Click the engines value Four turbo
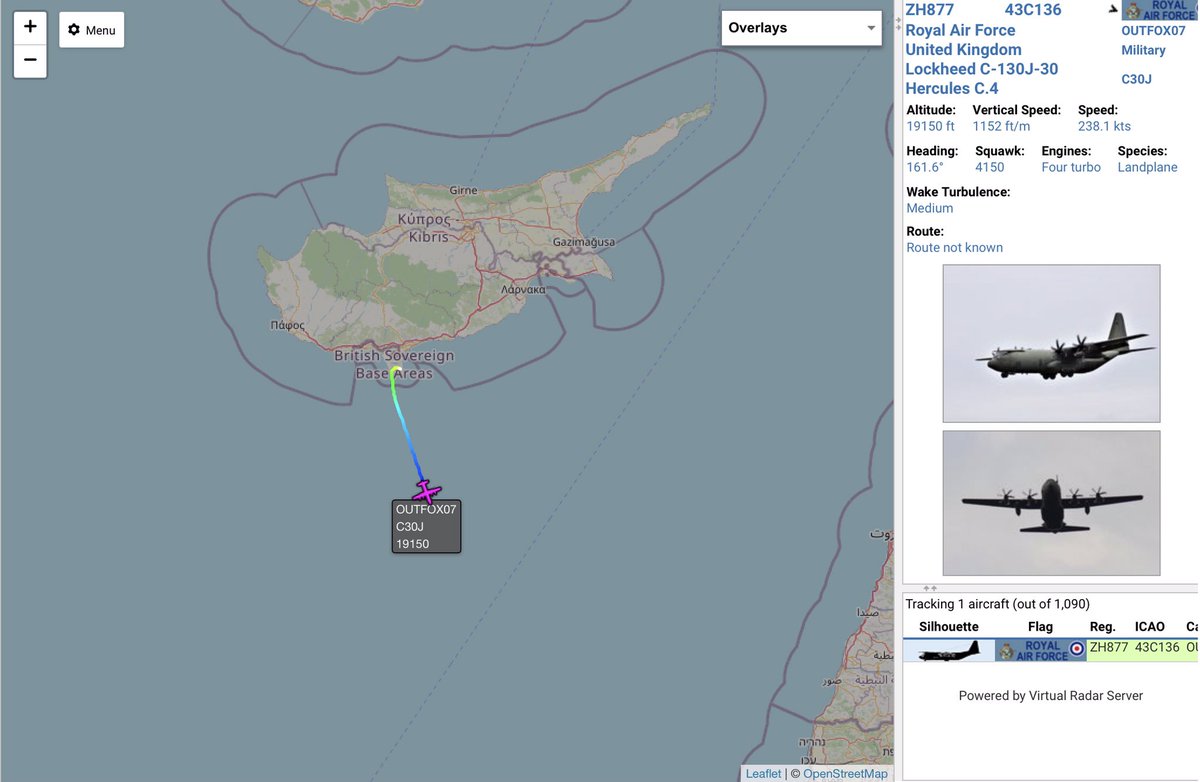Image resolution: width=1200 pixels, height=782 pixels. [1072, 167]
